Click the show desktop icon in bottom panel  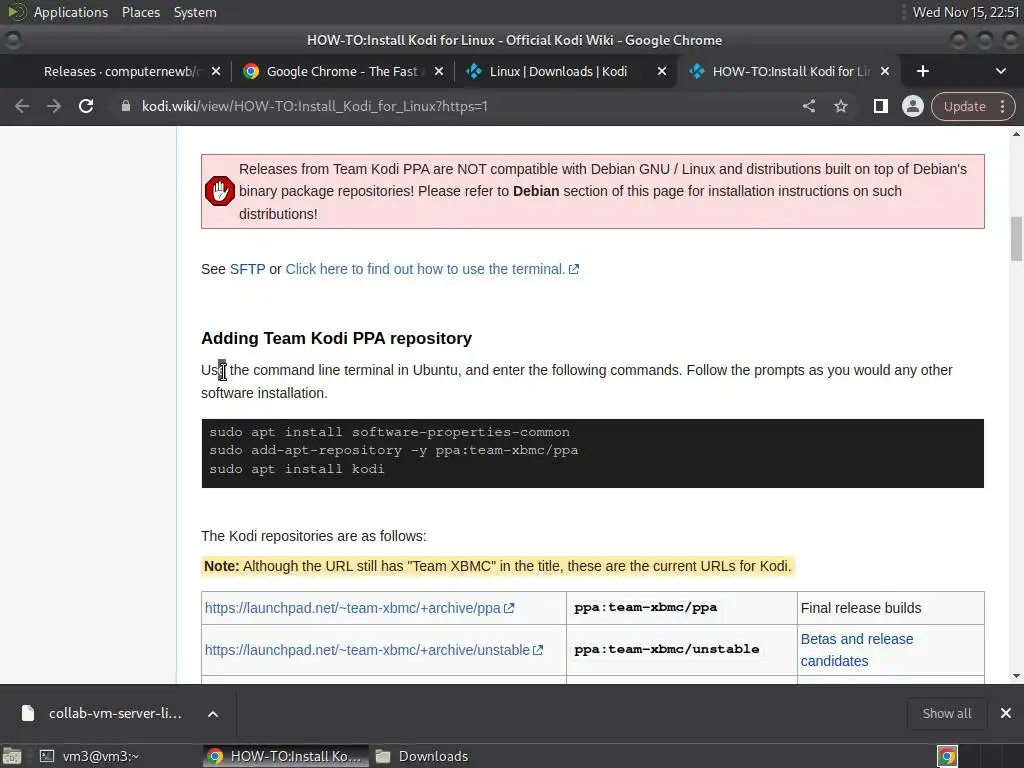coord(12,756)
